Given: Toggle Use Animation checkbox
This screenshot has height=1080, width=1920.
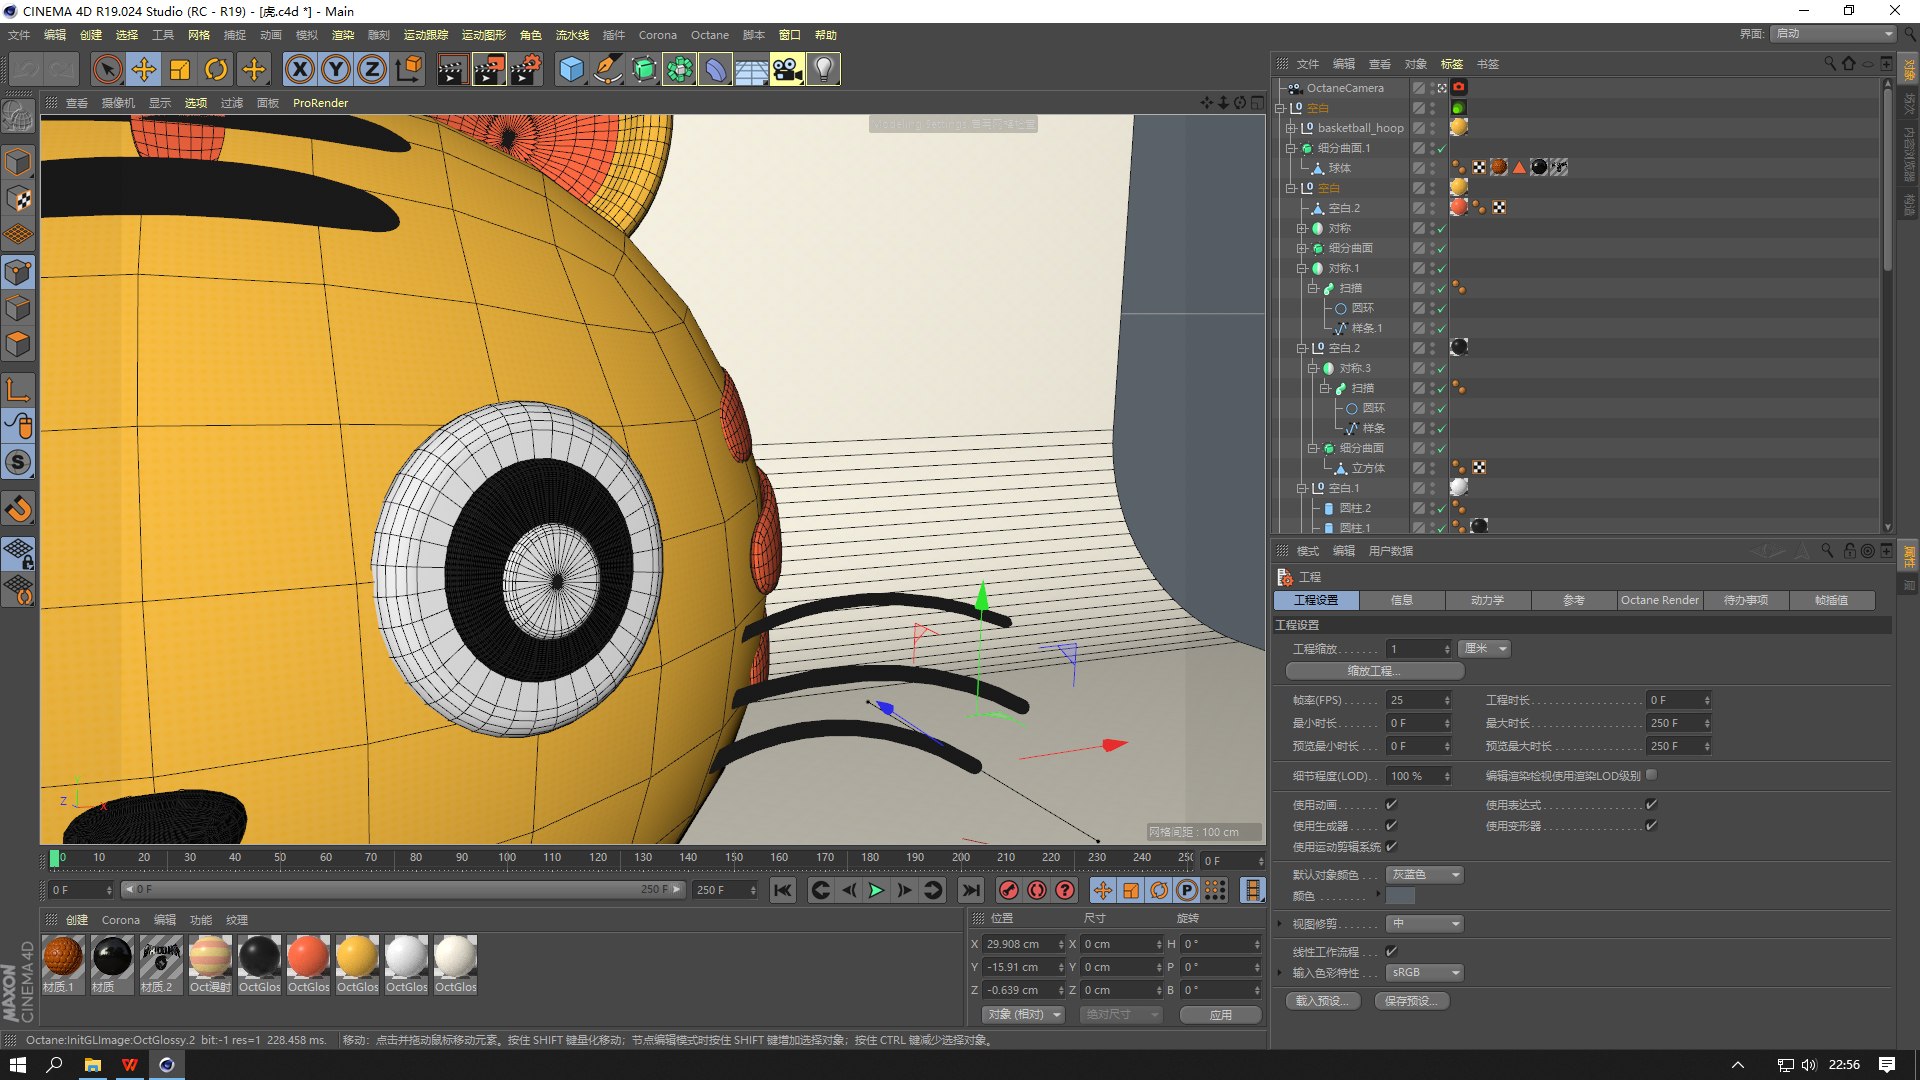Looking at the screenshot, I should (x=1391, y=804).
